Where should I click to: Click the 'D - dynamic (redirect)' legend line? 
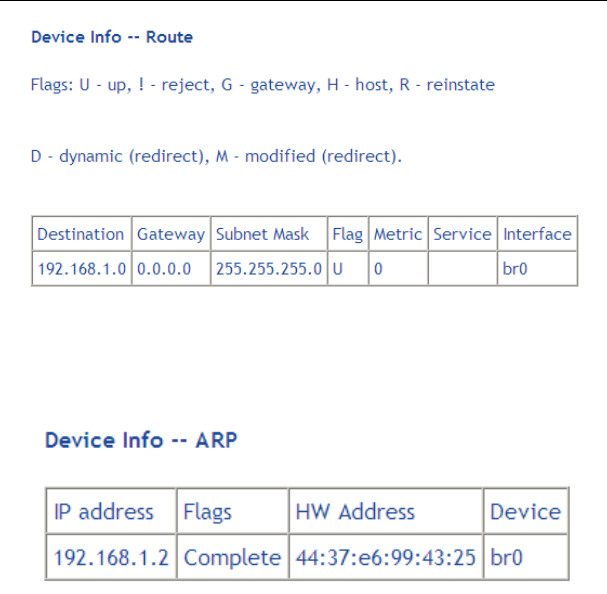pyautogui.click(x=216, y=156)
